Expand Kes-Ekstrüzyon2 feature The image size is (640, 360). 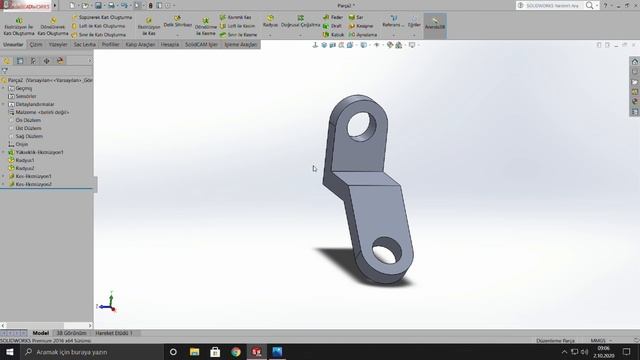click(3, 184)
